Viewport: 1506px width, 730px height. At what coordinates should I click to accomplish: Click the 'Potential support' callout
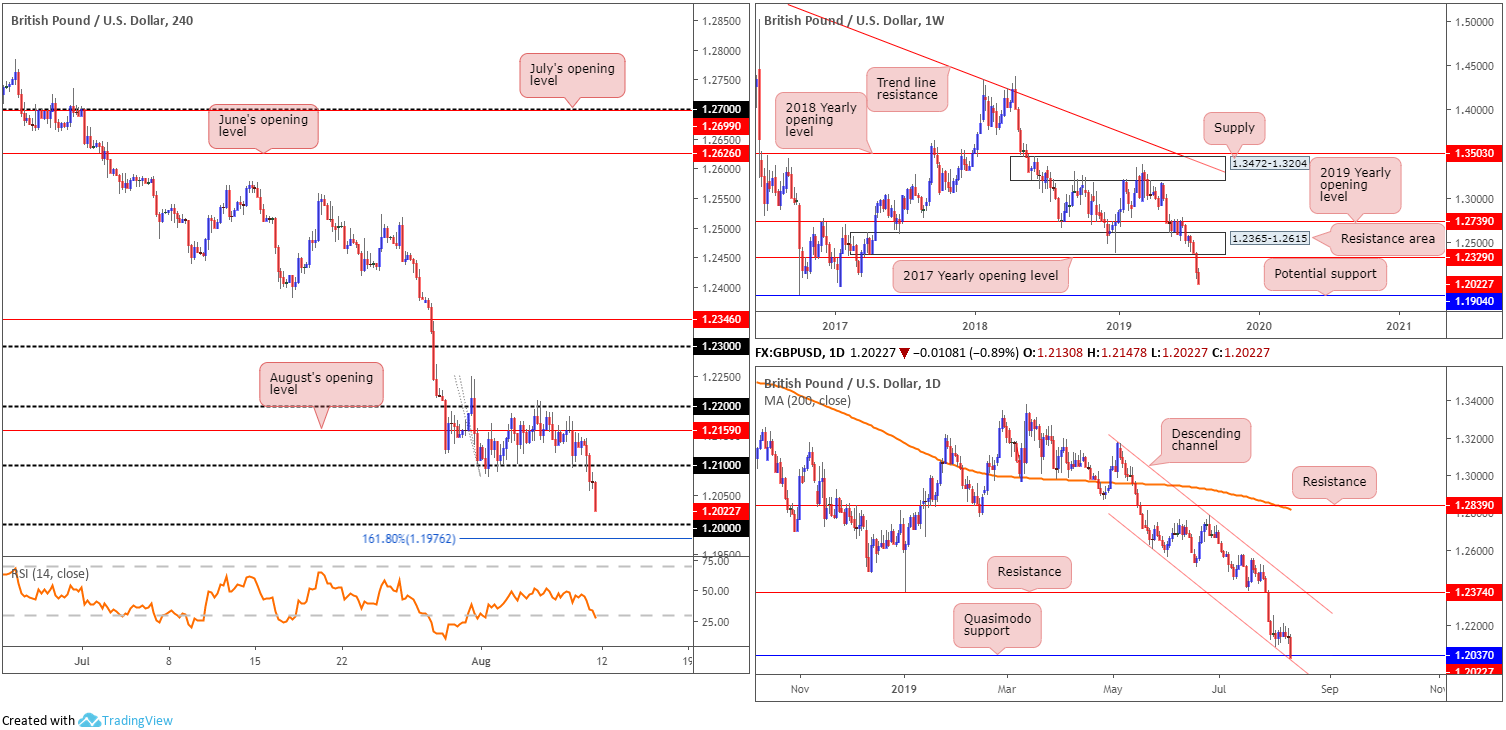(1325, 274)
